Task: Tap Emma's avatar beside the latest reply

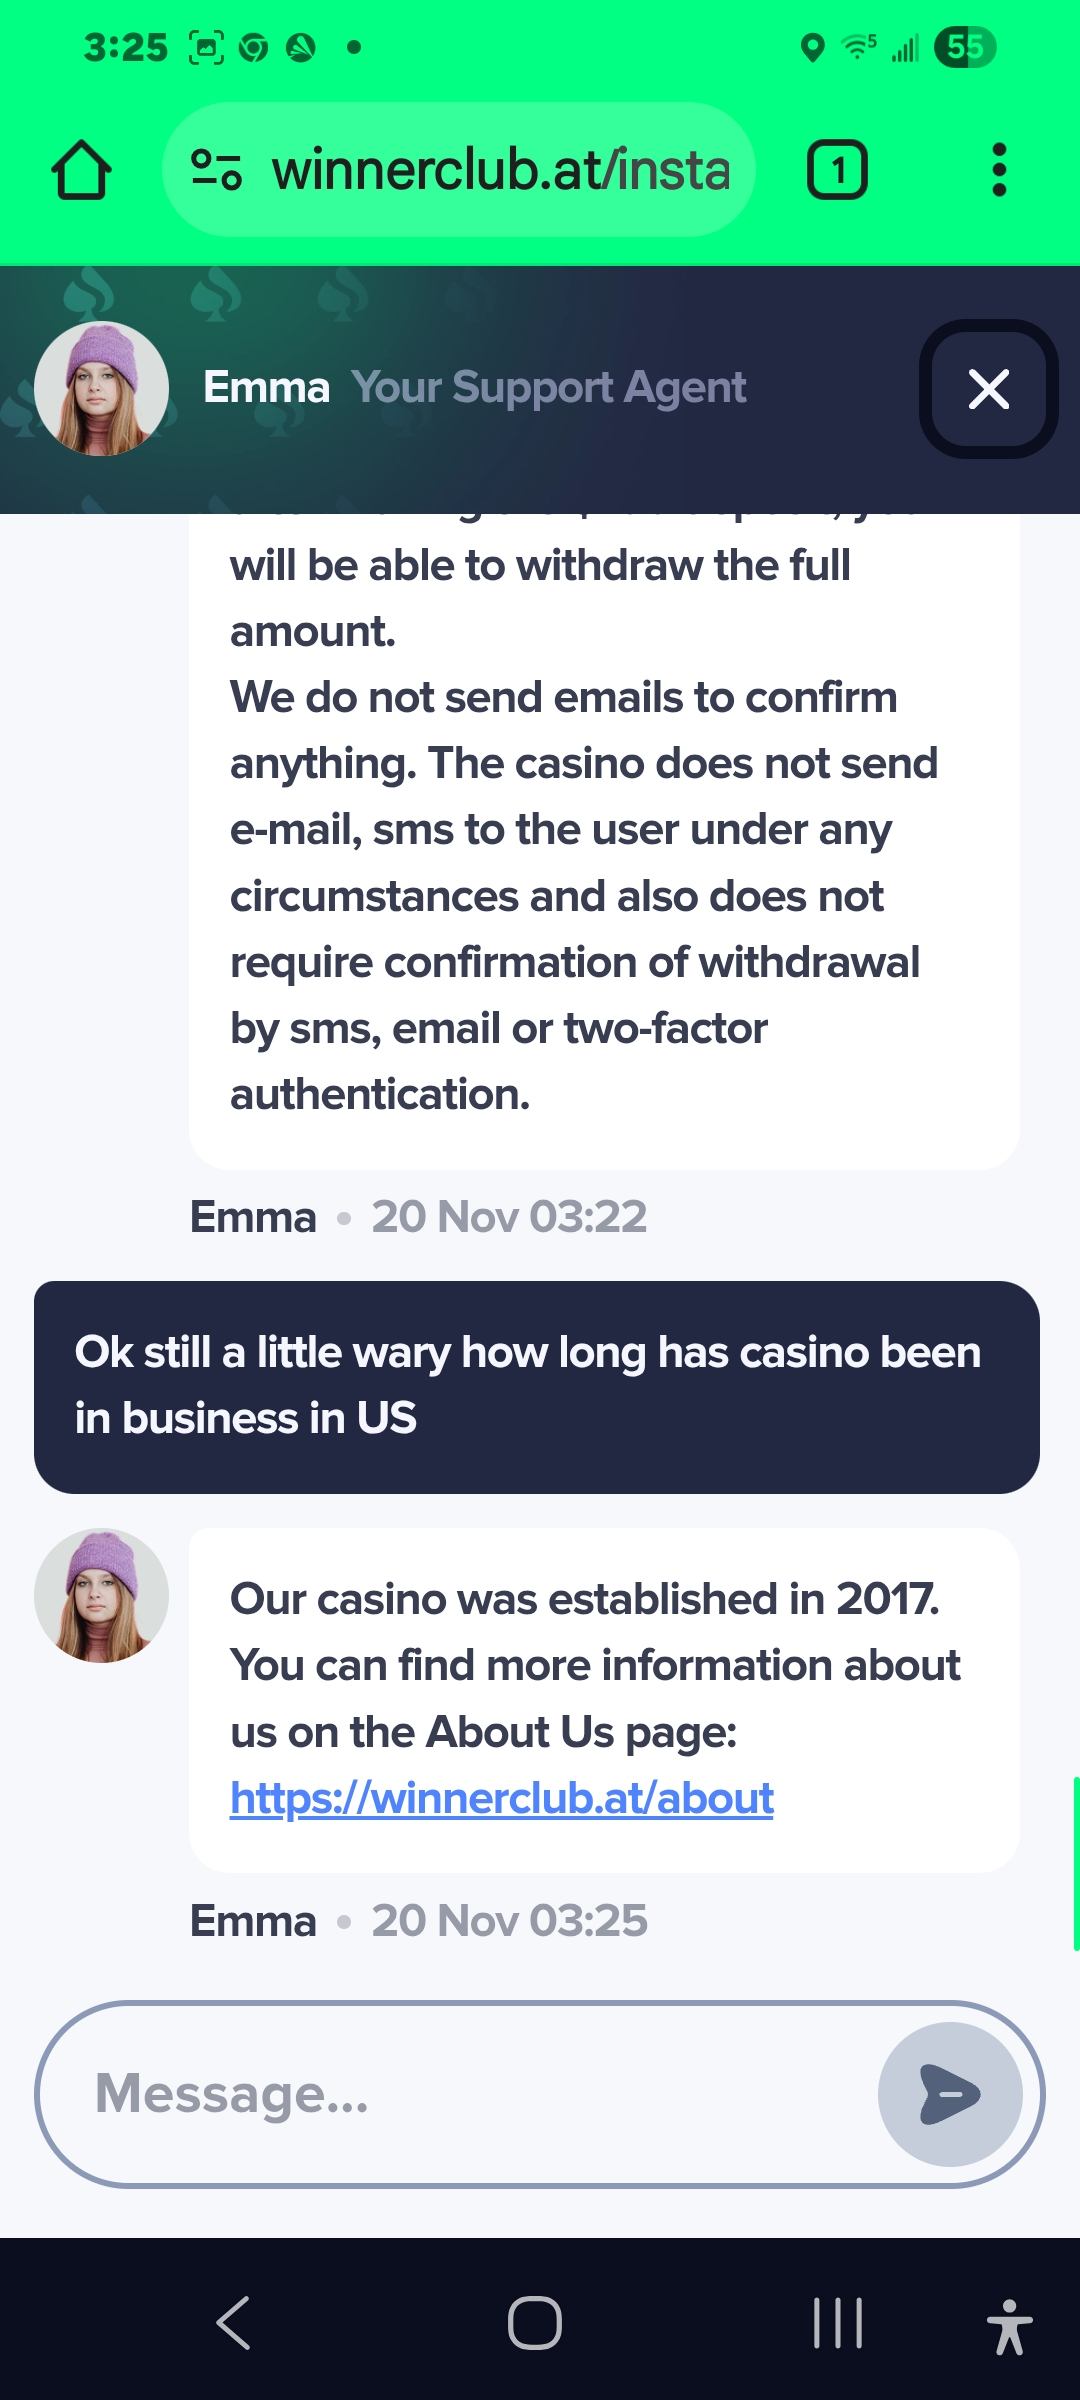Action: click(101, 1595)
